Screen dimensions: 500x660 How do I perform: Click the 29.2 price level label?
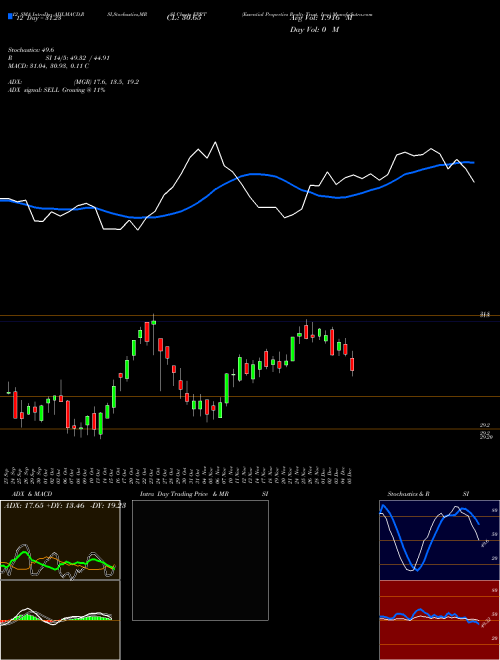(484, 425)
